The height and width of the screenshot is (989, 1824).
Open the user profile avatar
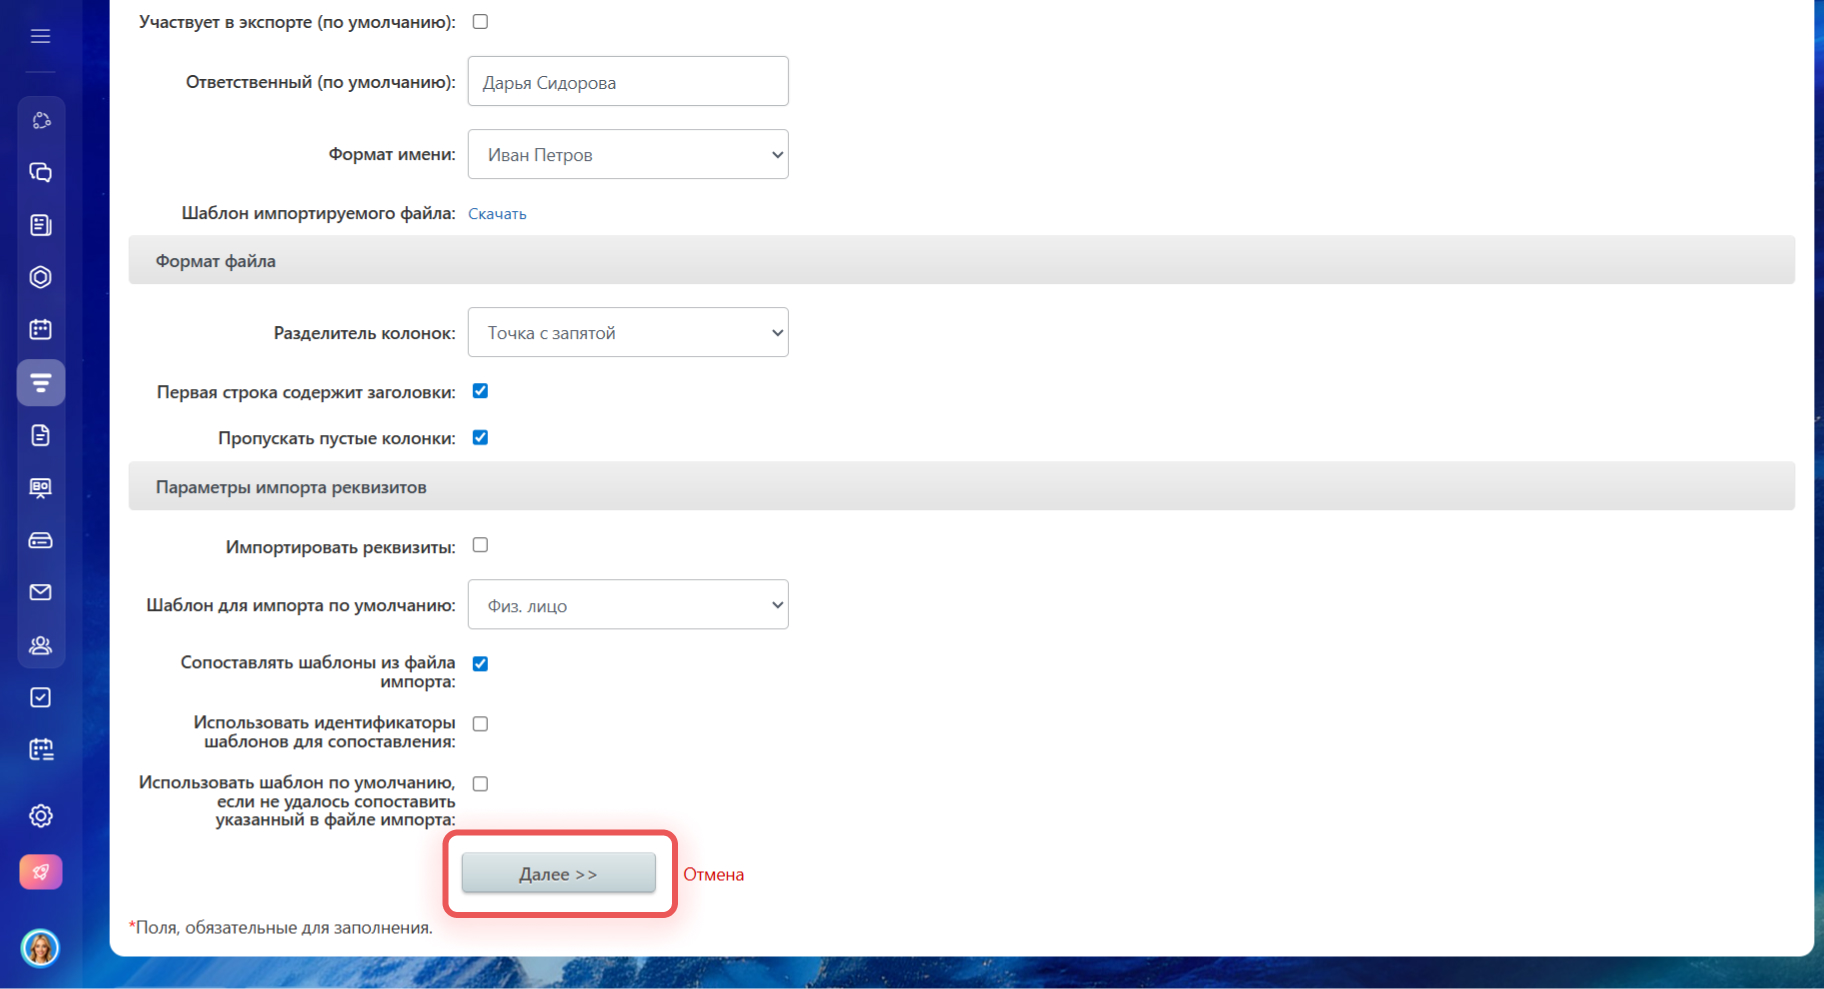[40, 947]
